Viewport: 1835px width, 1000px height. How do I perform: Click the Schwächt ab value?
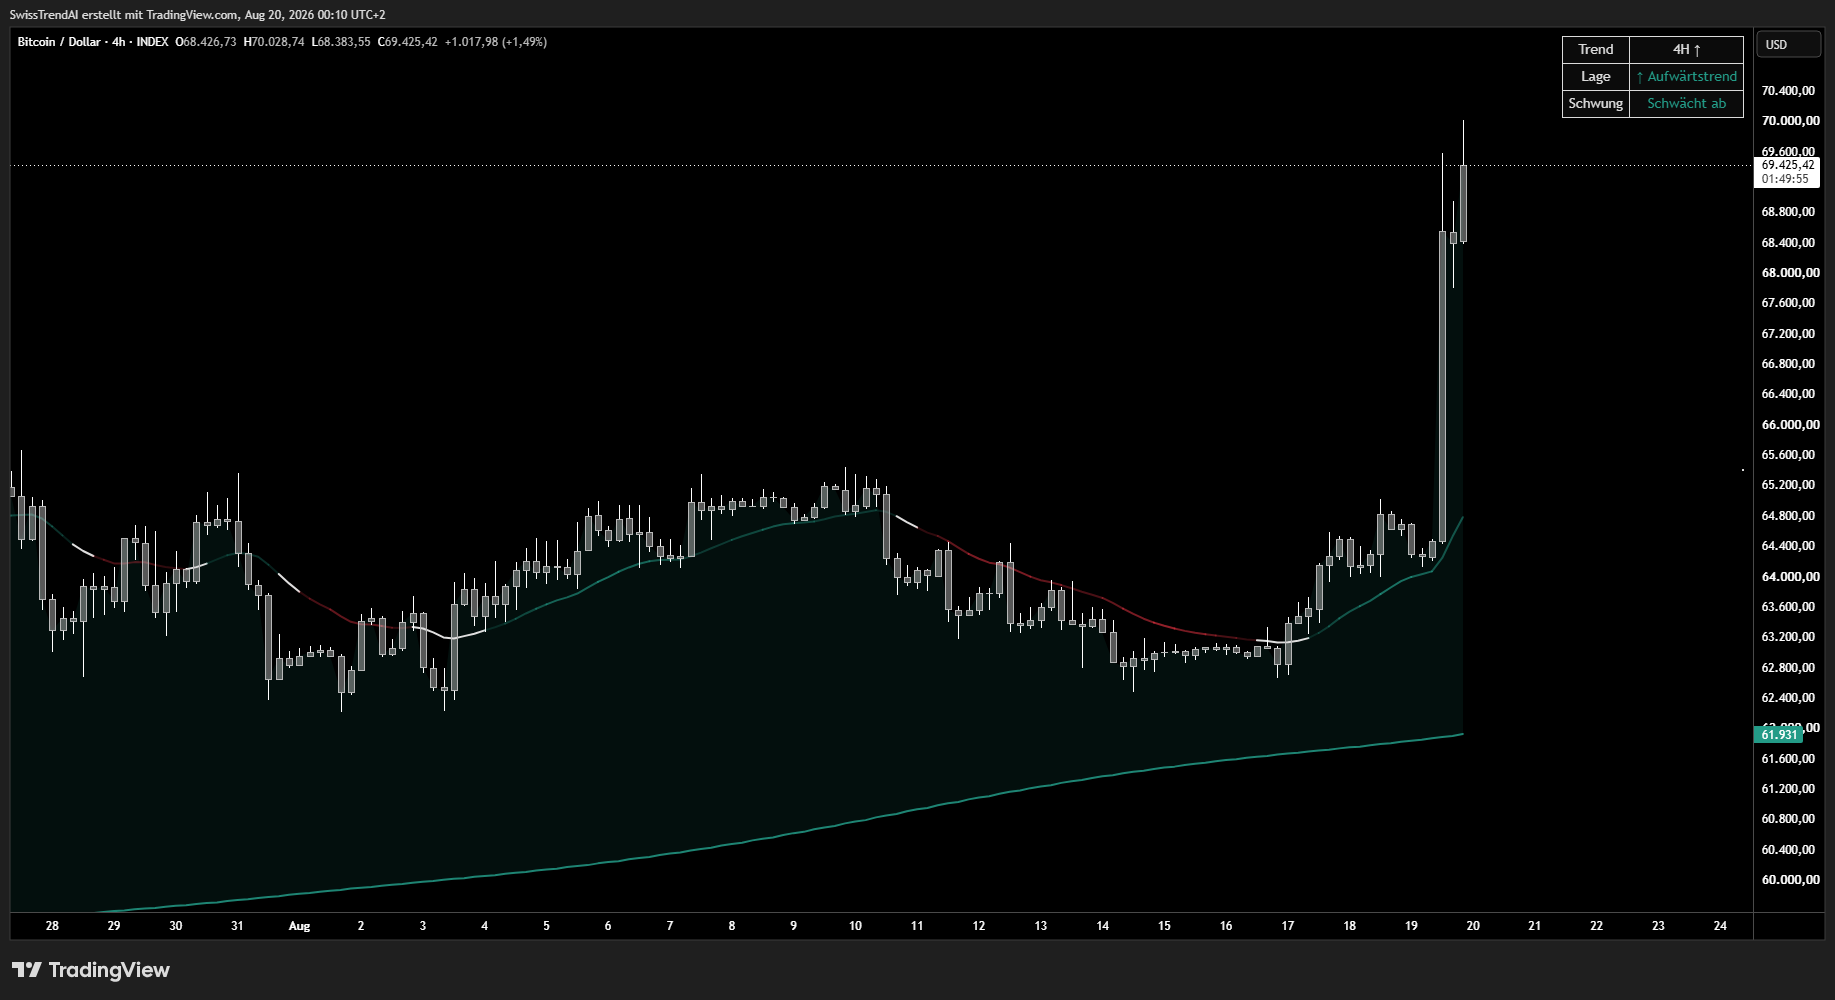point(1687,104)
